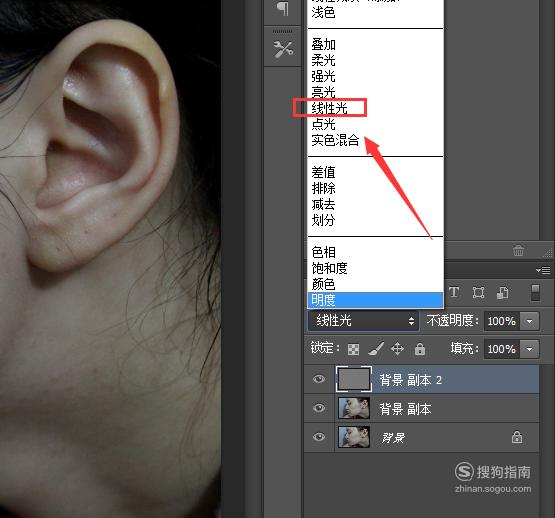The image size is (555, 518).
Task: Filter layers by shape layers icon
Action: point(478,293)
